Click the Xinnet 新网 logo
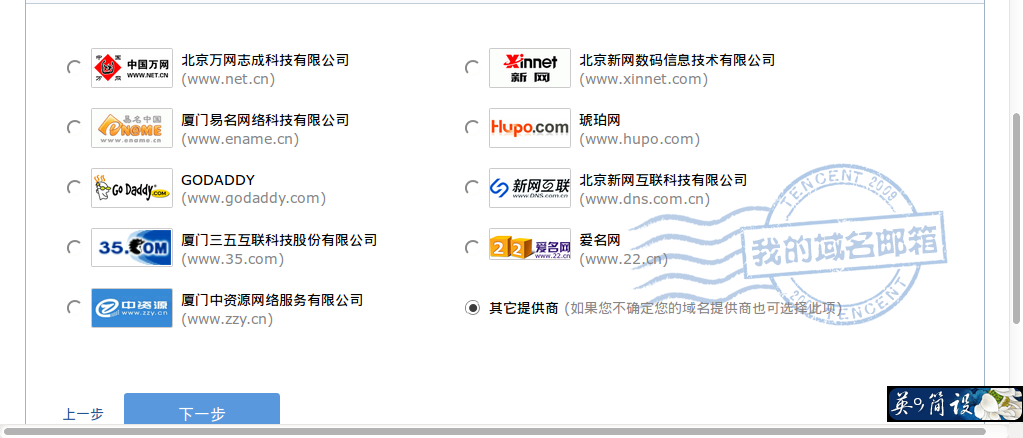This screenshot has width=1023, height=438. 530,68
